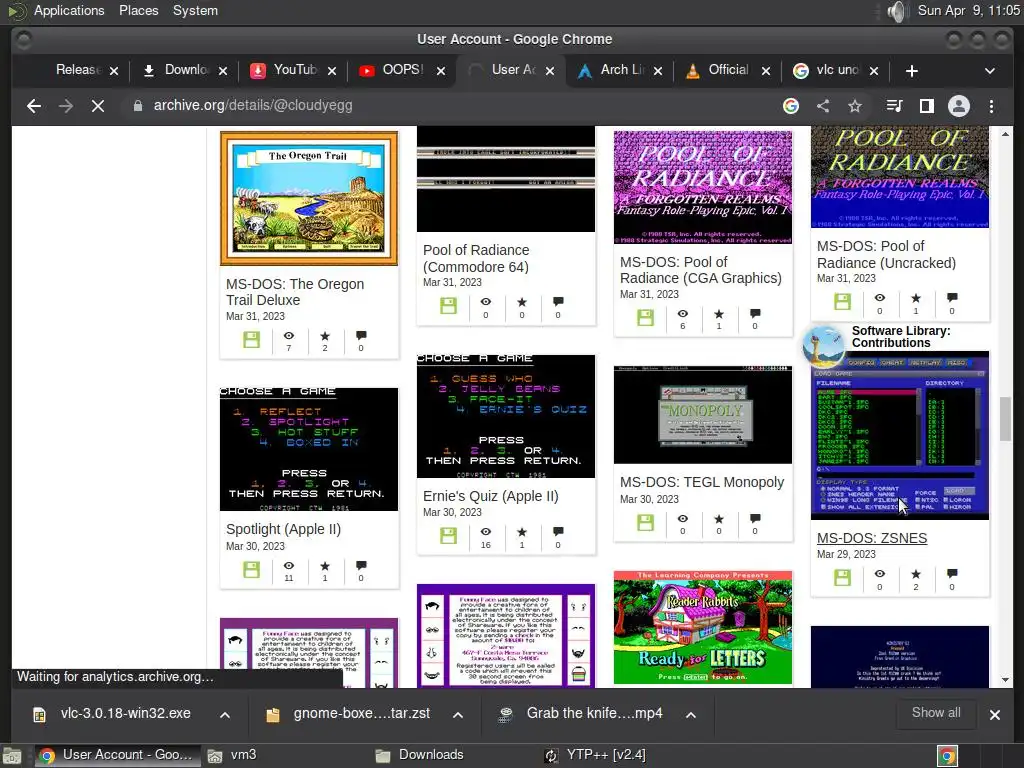
Task: Expand options for vlc-3.0.18-win32.exe download
Action: pyautogui.click(x=225, y=714)
